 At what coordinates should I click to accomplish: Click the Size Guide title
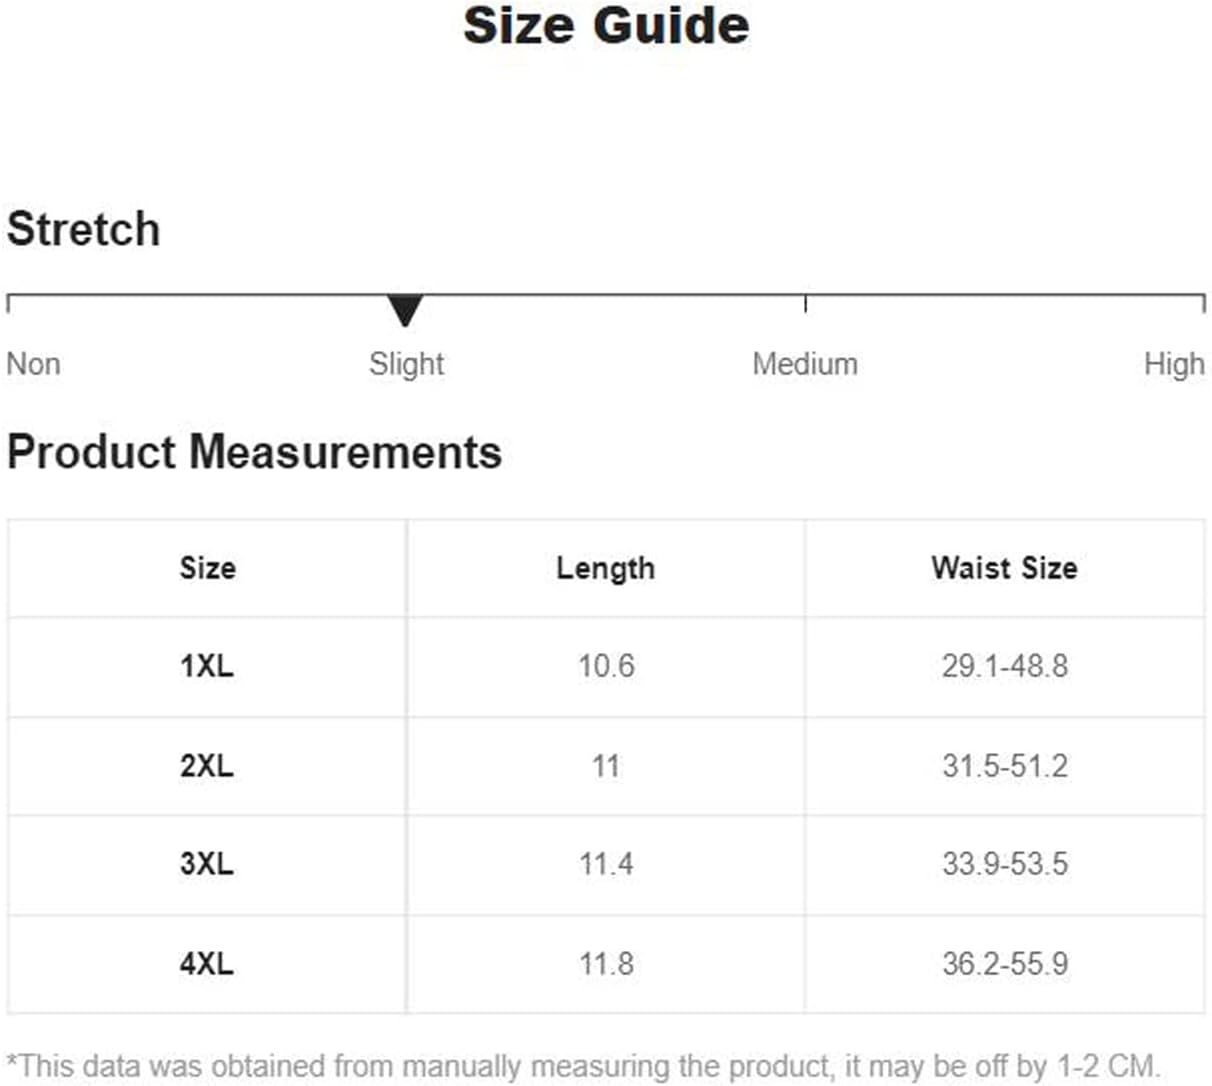click(x=606, y=25)
